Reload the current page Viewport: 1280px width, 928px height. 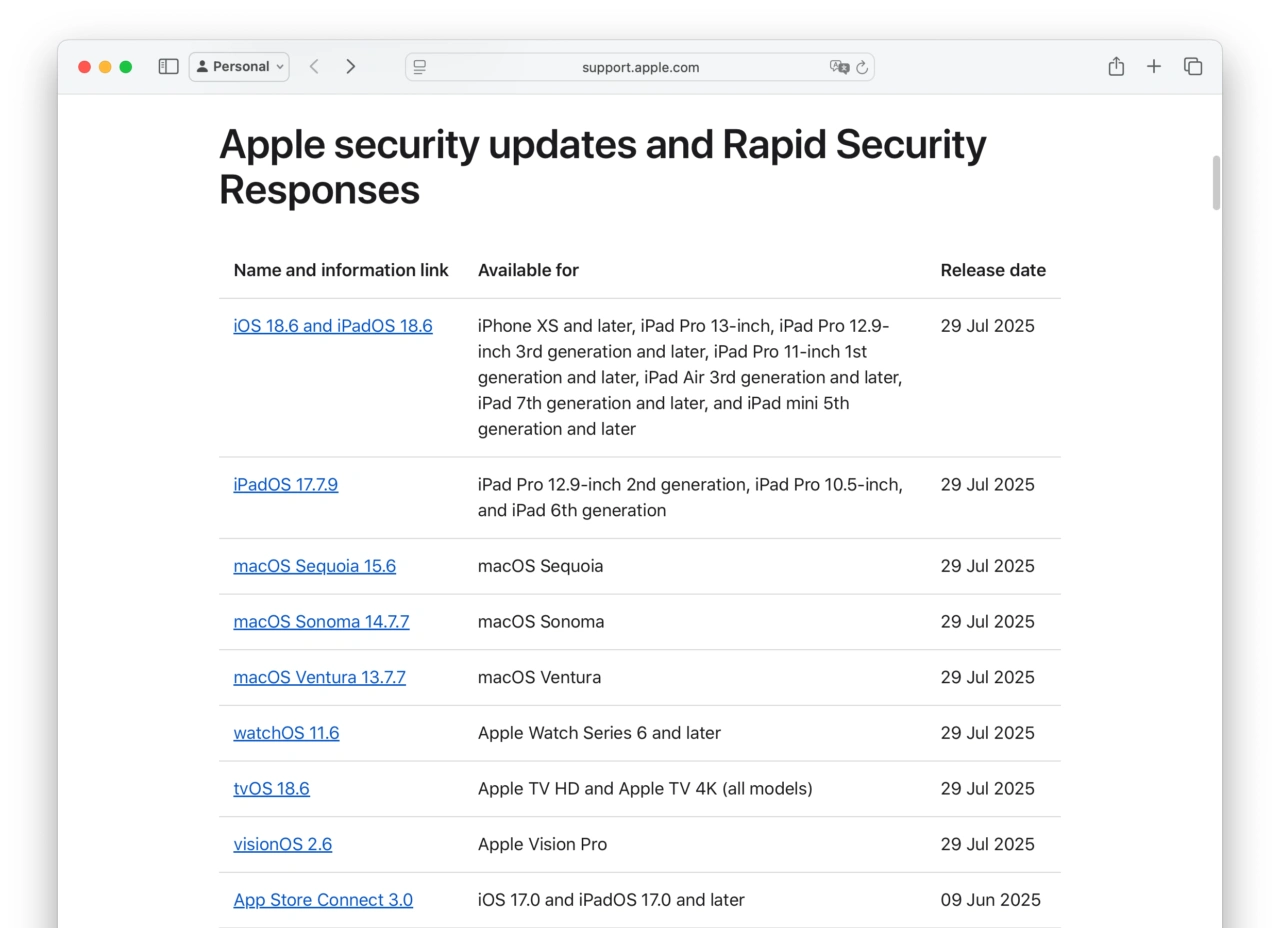(862, 67)
